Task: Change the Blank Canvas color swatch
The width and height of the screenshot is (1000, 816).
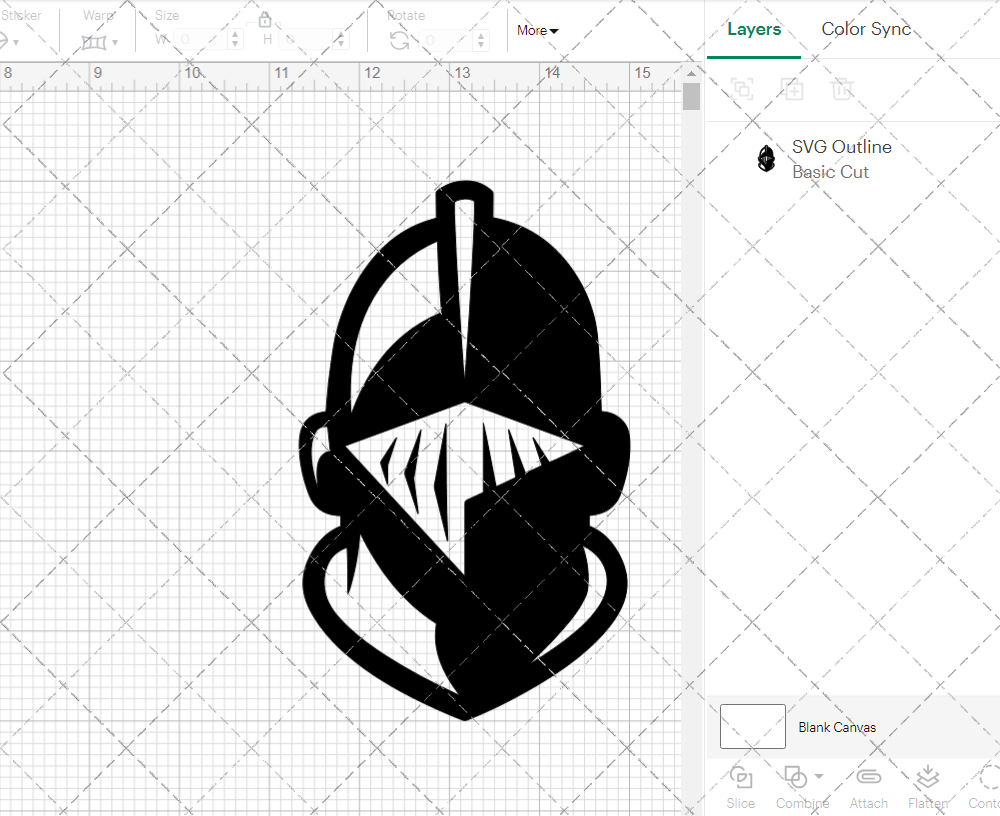Action: pos(752,726)
